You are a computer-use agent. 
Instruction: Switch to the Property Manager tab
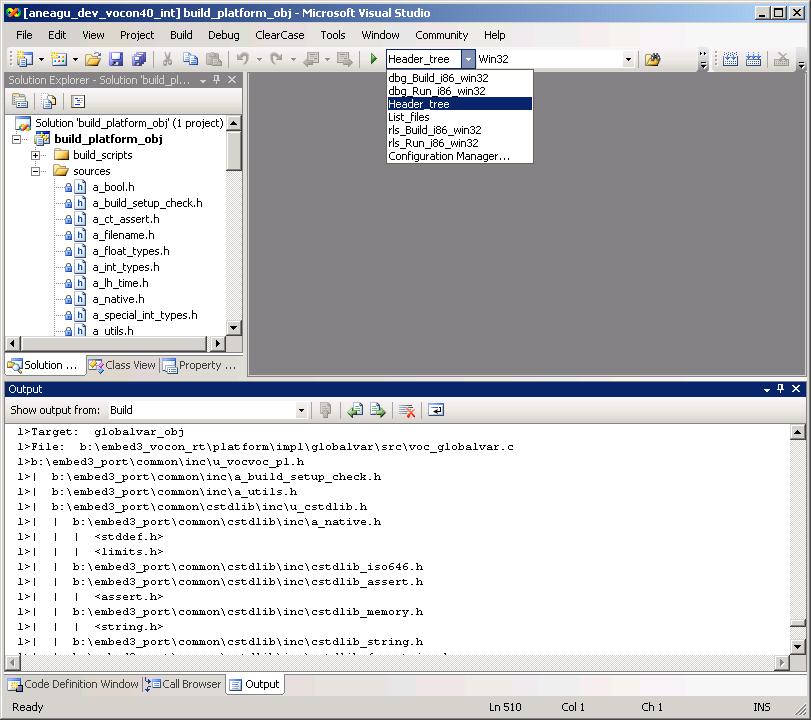pyautogui.click(x=200, y=365)
